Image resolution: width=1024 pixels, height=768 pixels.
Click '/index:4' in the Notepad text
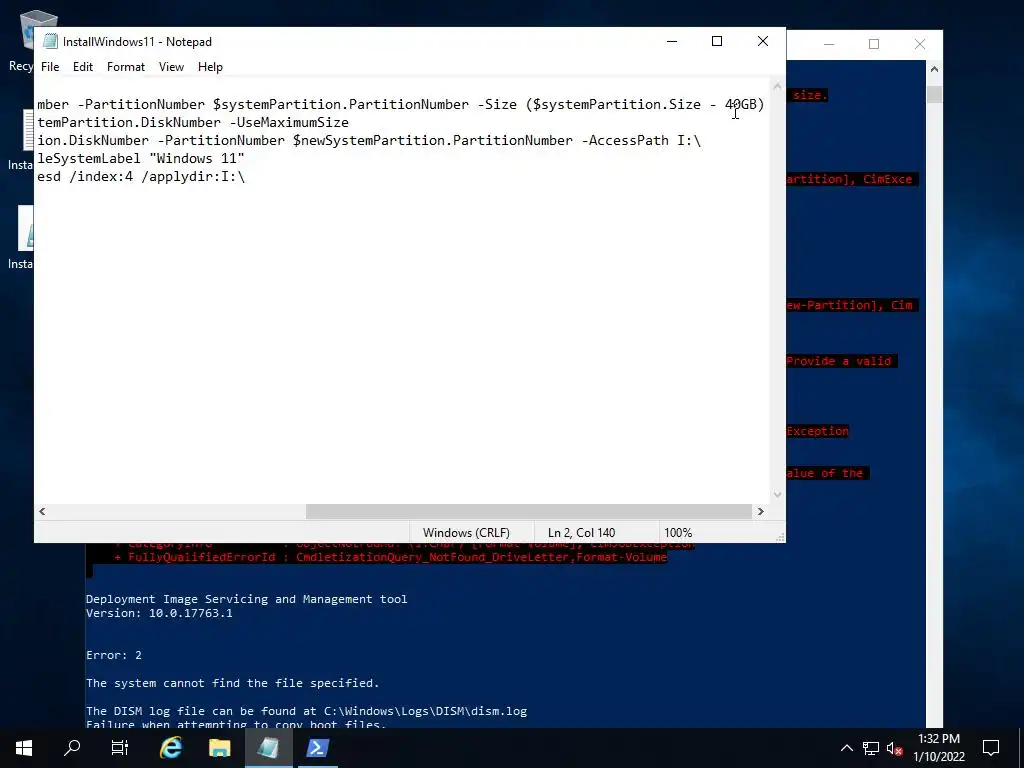[x=101, y=176]
